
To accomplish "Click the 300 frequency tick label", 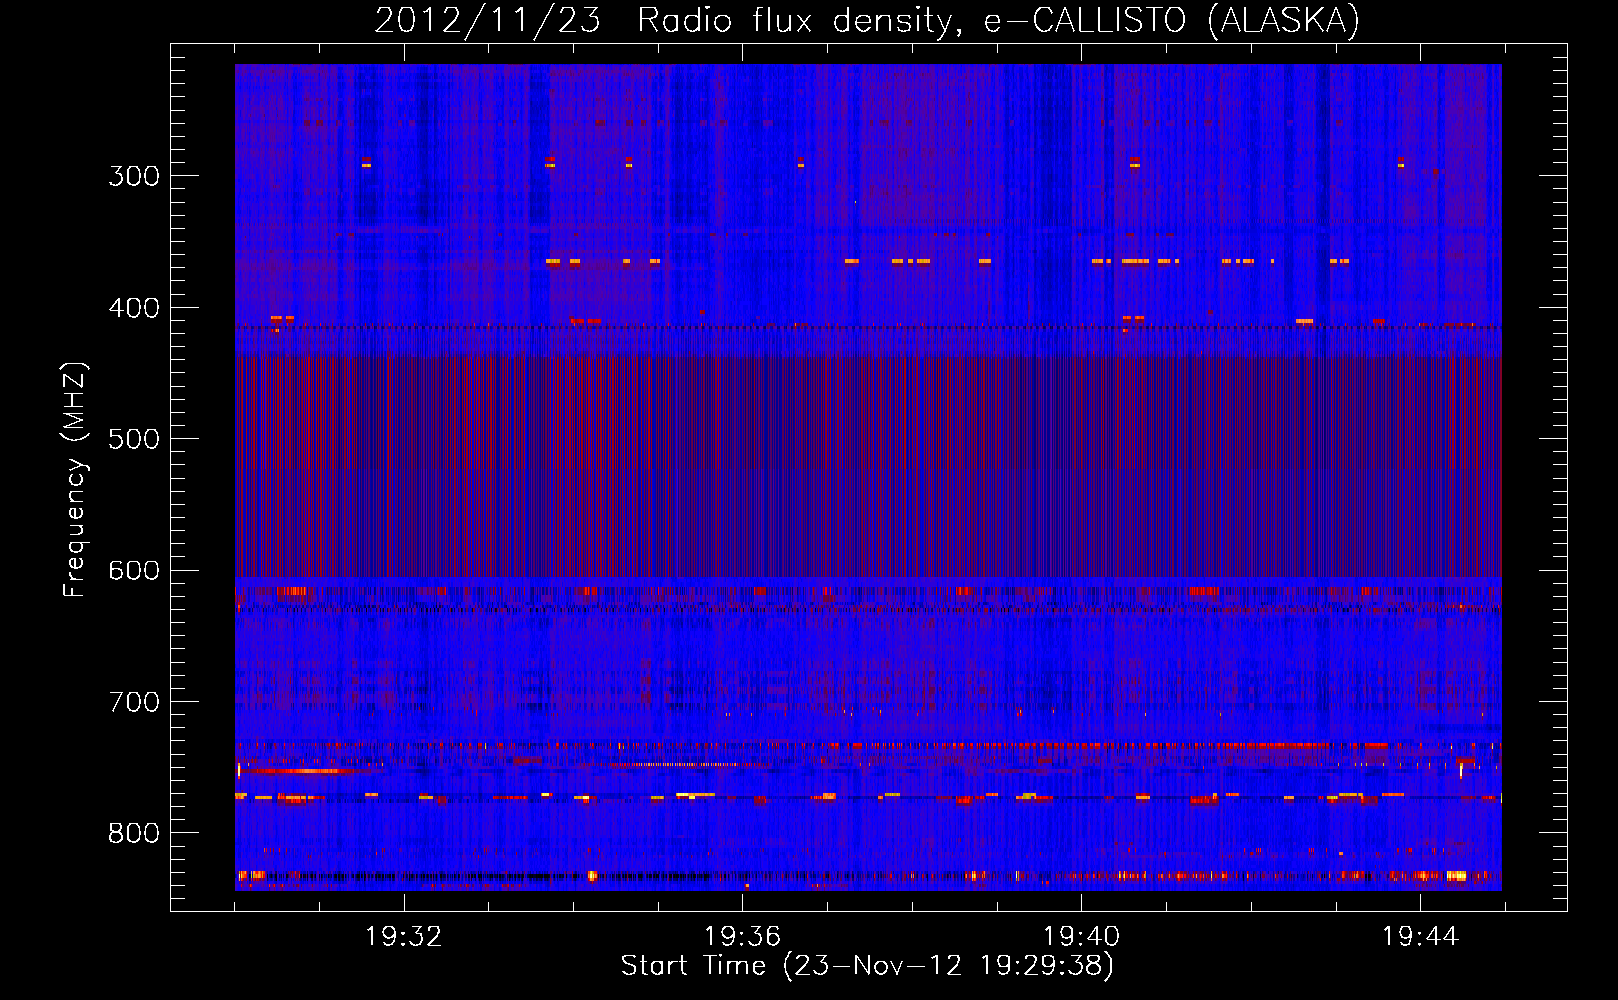I will click(134, 176).
